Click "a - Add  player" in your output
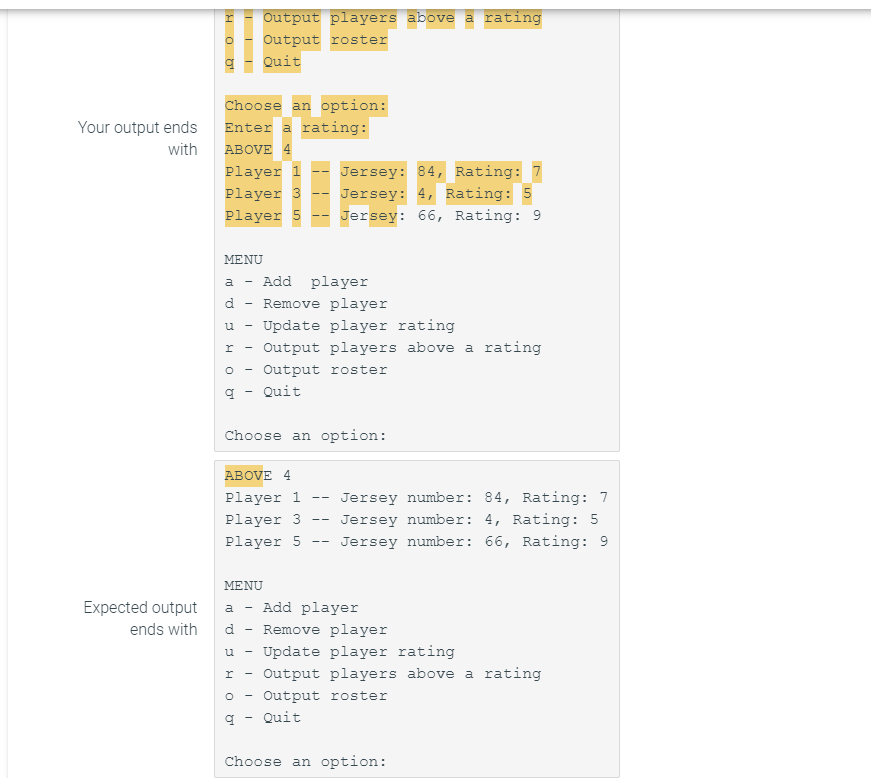The width and height of the screenshot is (871, 778). pyautogui.click(x=296, y=282)
